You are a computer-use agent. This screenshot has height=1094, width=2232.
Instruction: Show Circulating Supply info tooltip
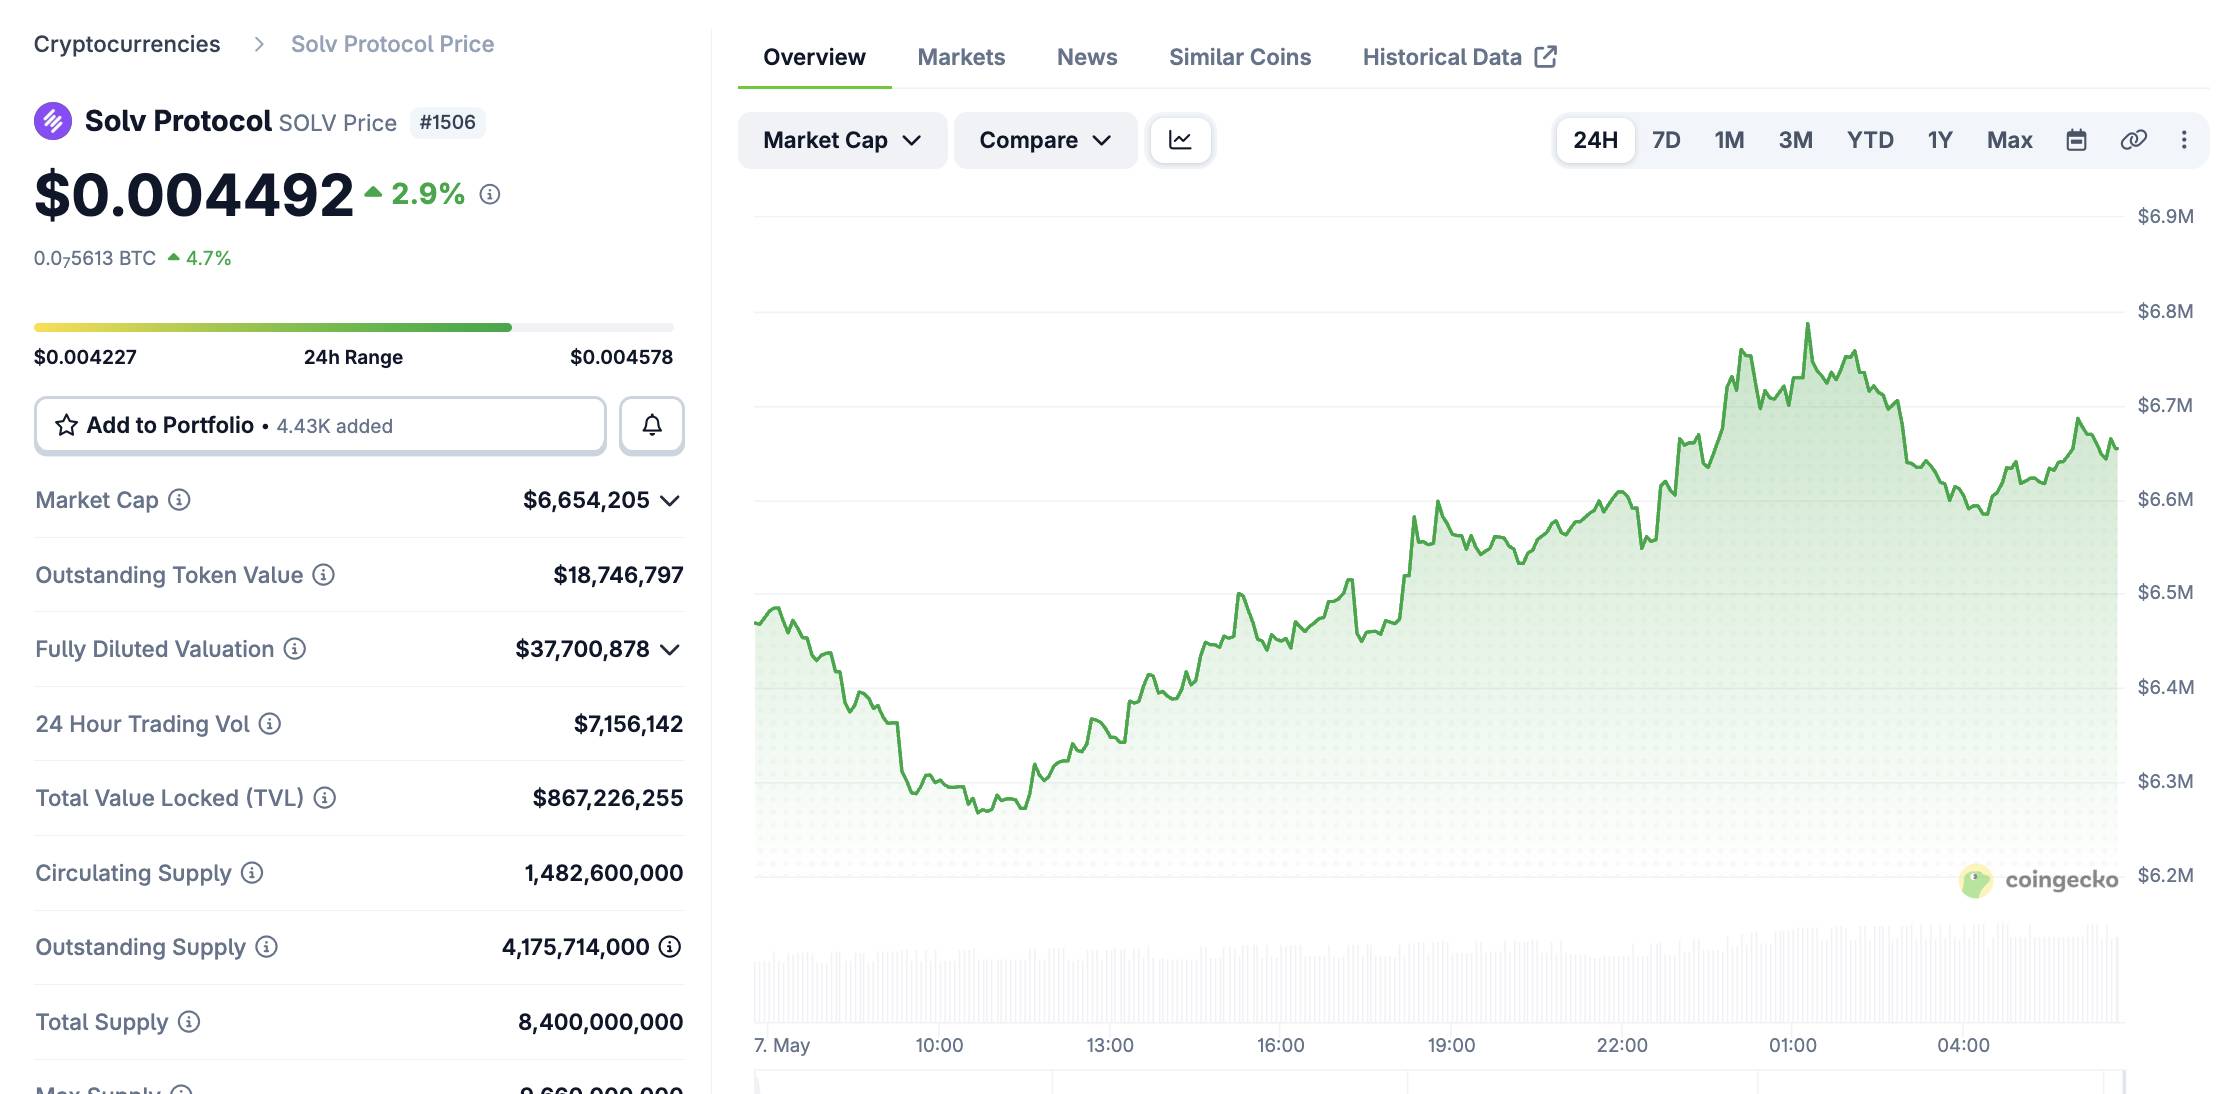coord(252,872)
